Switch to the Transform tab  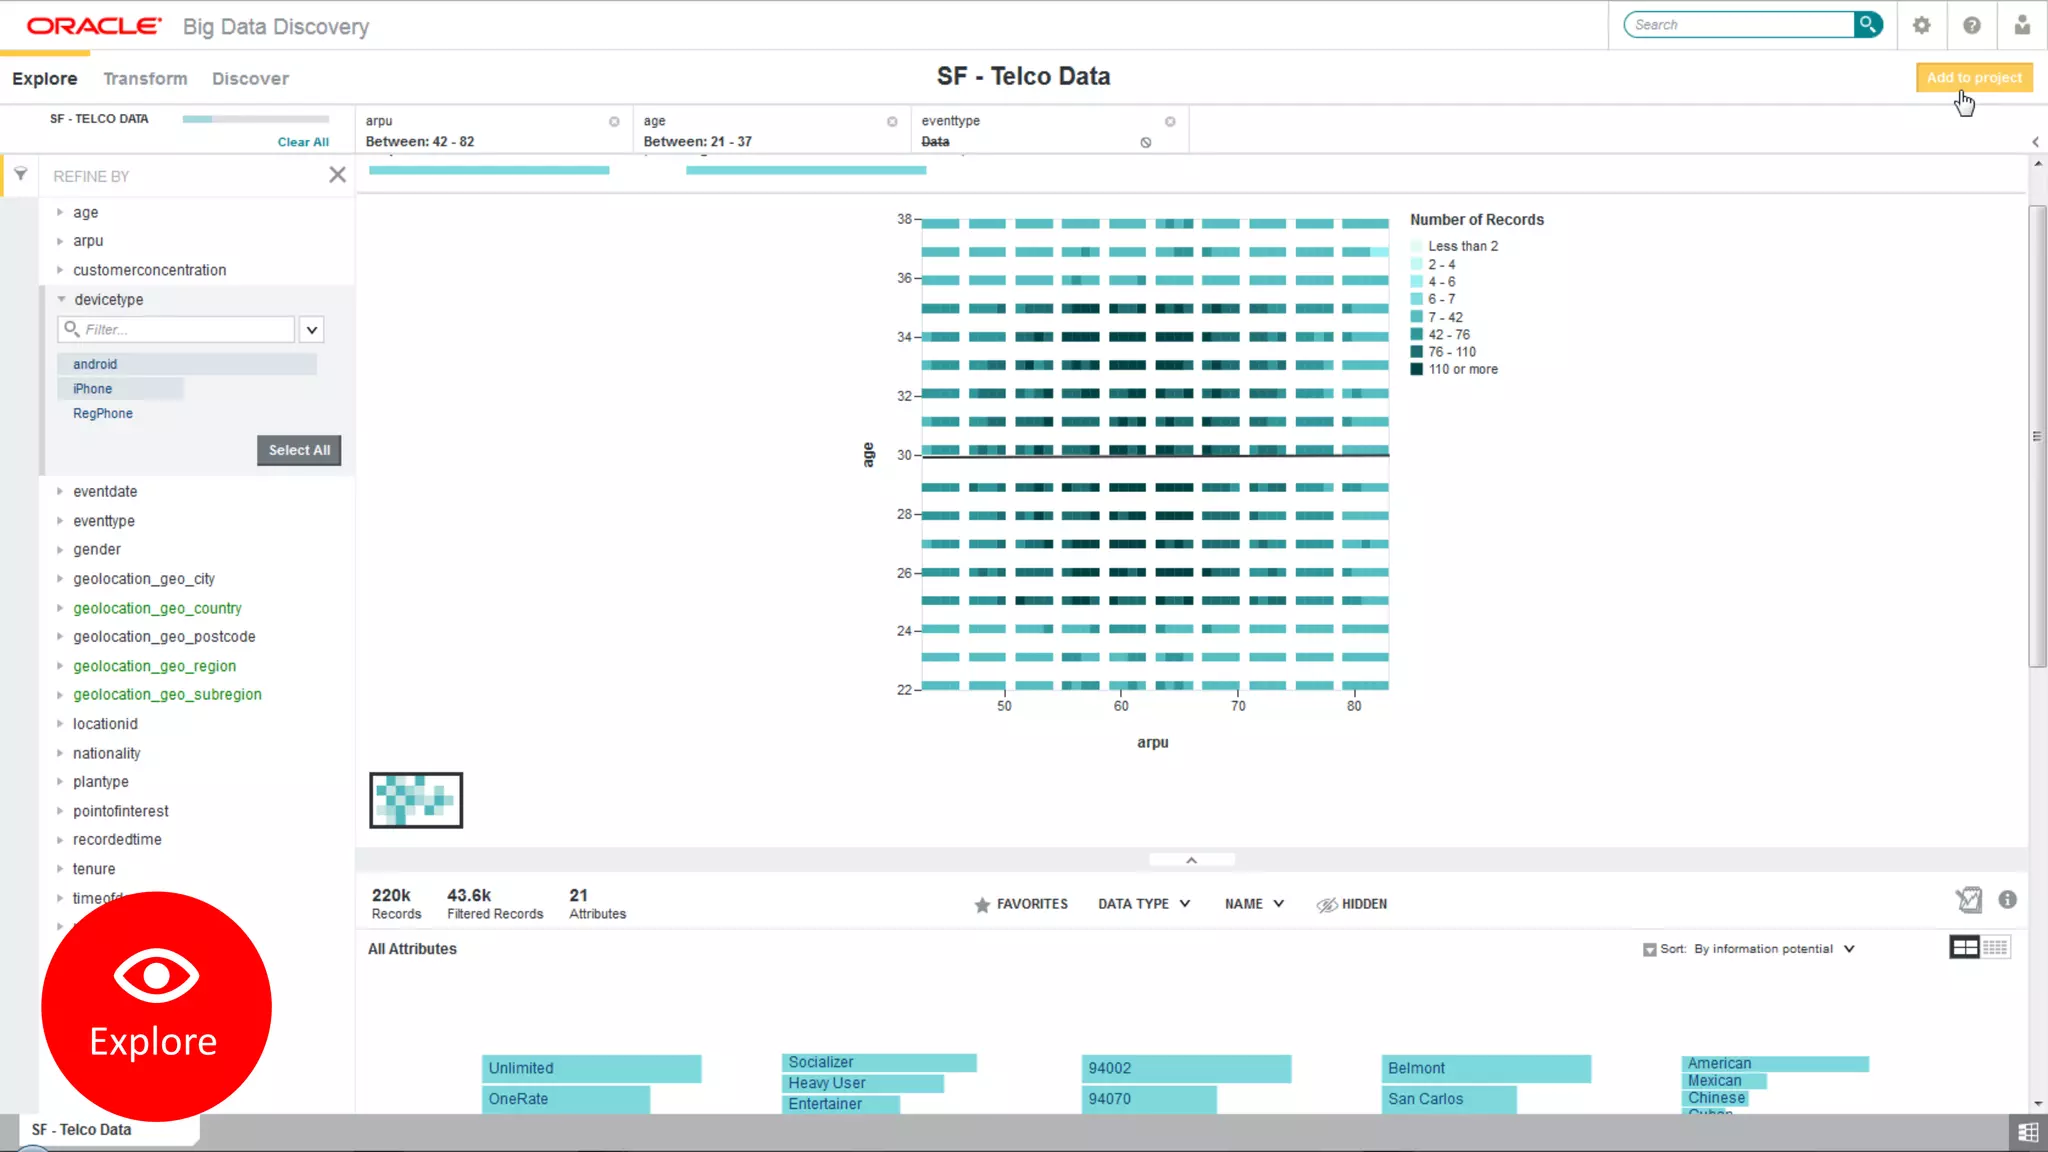click(145, 78)
